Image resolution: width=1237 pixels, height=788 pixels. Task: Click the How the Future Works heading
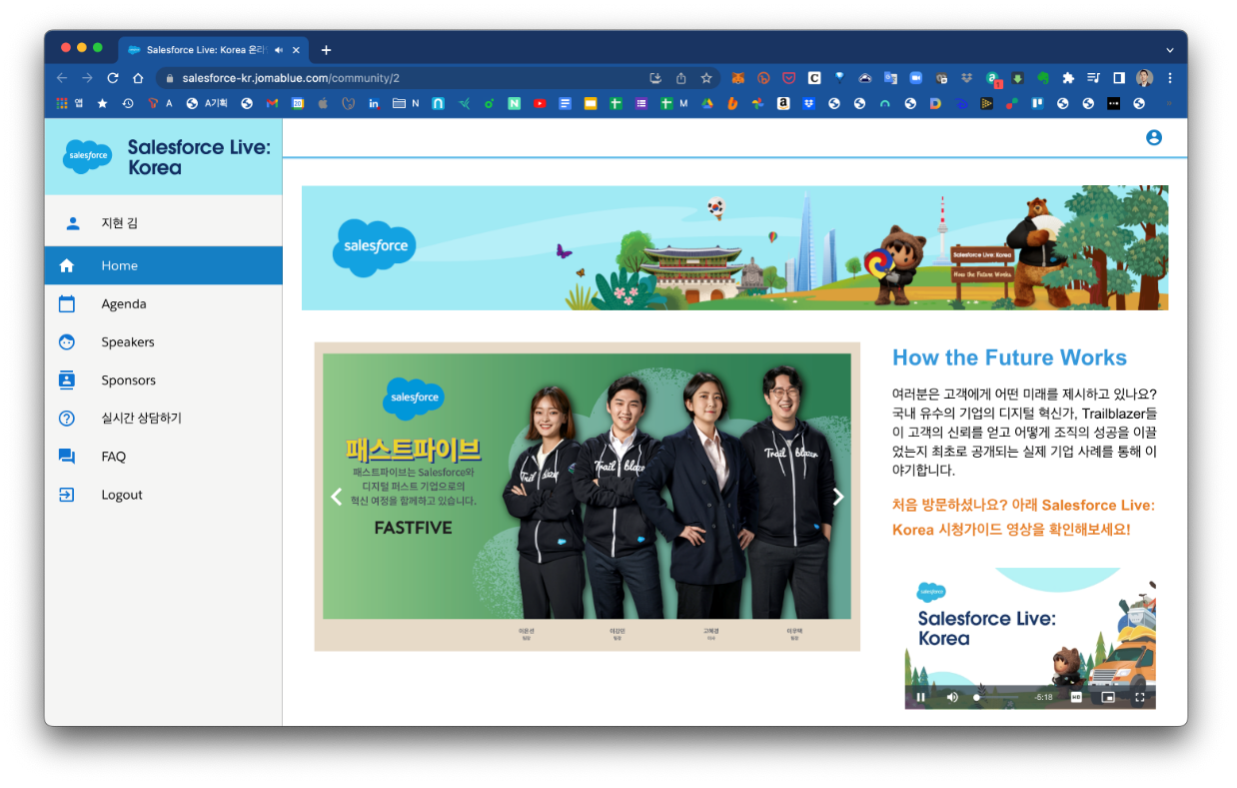[1009, 358]
